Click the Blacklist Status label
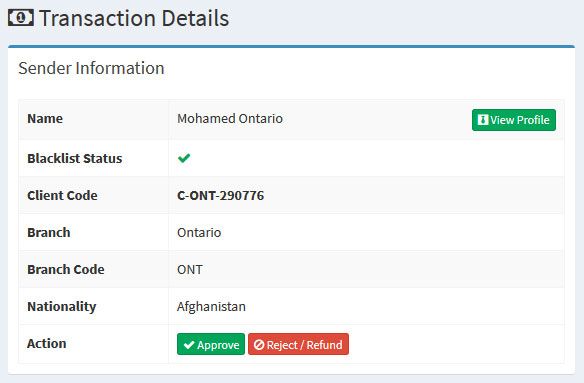Viewport: 584px width, 383px height. 74,158
